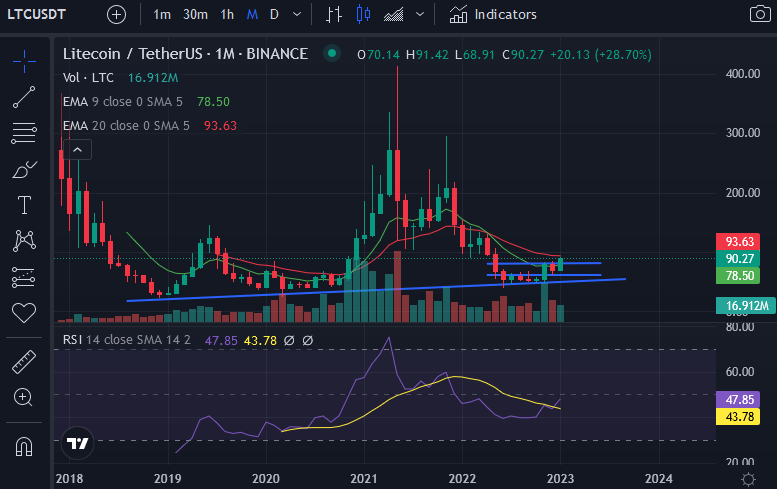The image size is (777, 489).
Task: Click the 47.85 RSI axis label
Action: pyautogui.click(x=738, y=399)
